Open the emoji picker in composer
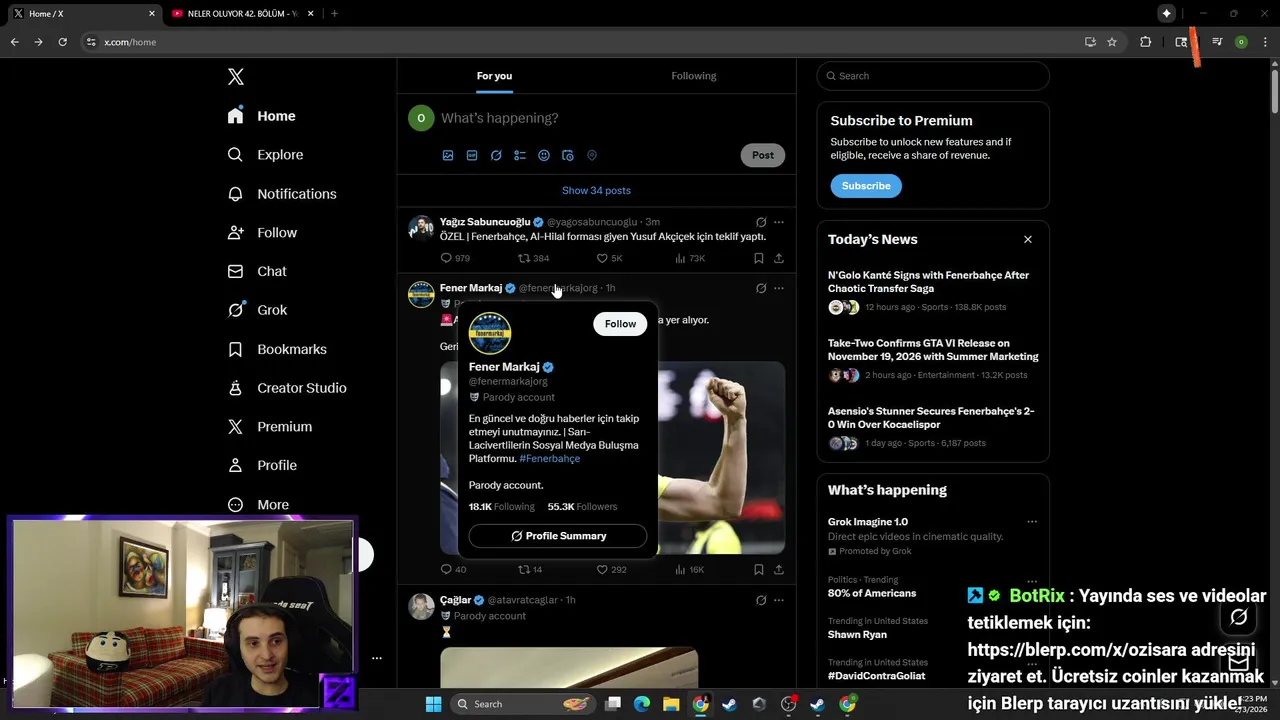 coord(544,156)
